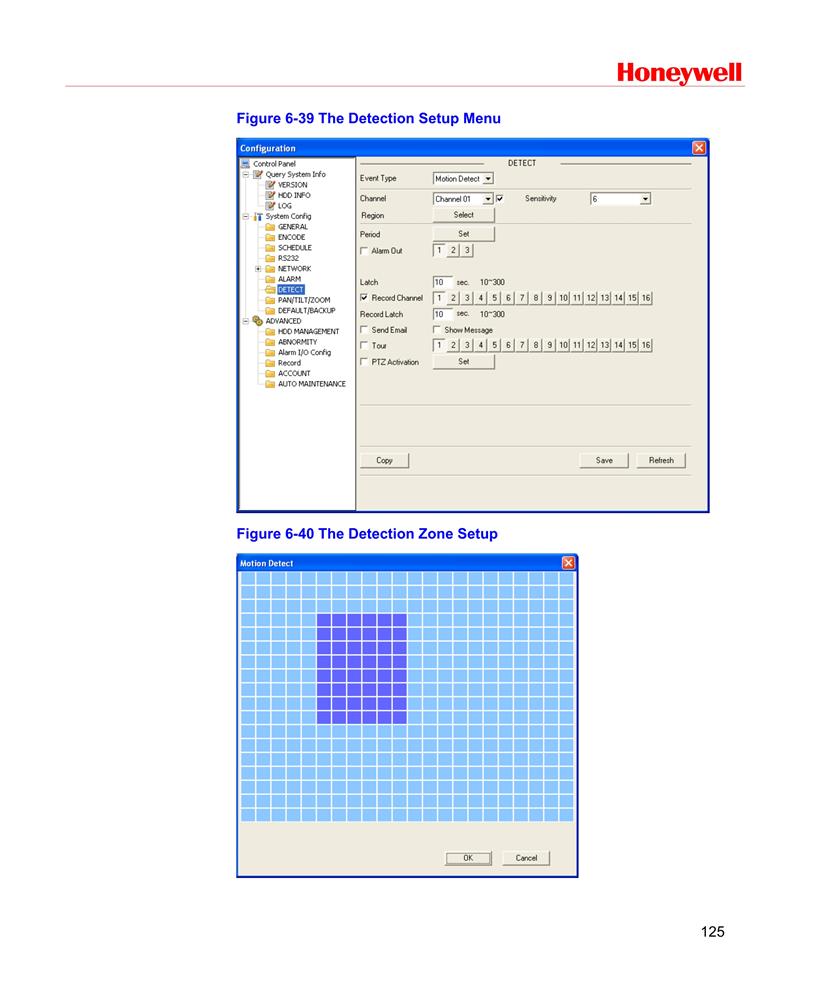The width and height of the screenshot is (817, 991).
Task: Click the DETECT folder icon
Action: pyautogui.click(x=270, y=289)
